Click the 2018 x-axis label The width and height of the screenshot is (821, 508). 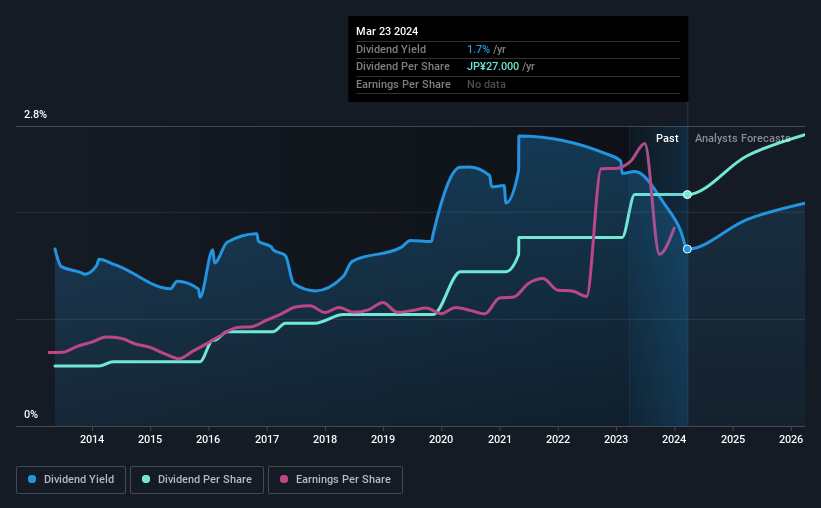point(325,439)
